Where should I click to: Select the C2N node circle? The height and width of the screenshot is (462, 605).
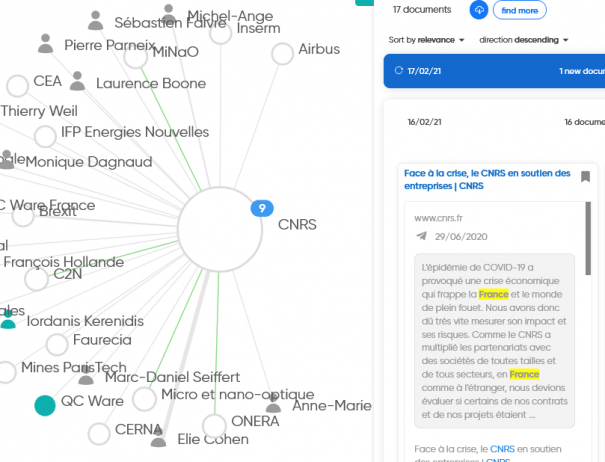[36, 279]
